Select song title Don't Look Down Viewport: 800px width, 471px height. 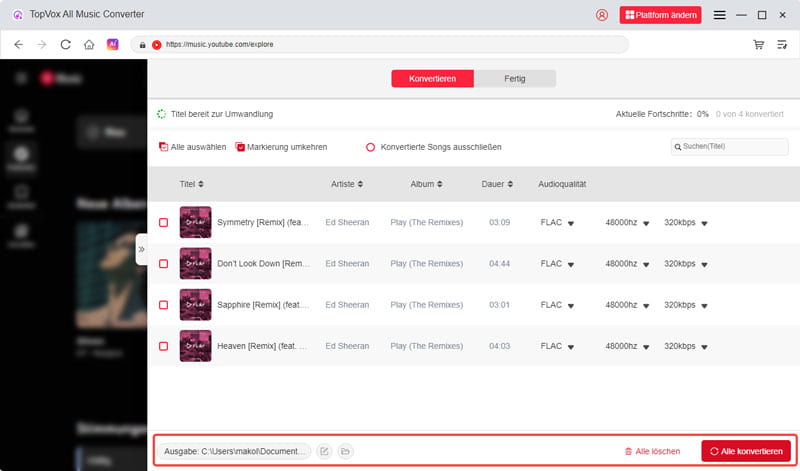tap(263, 264)
